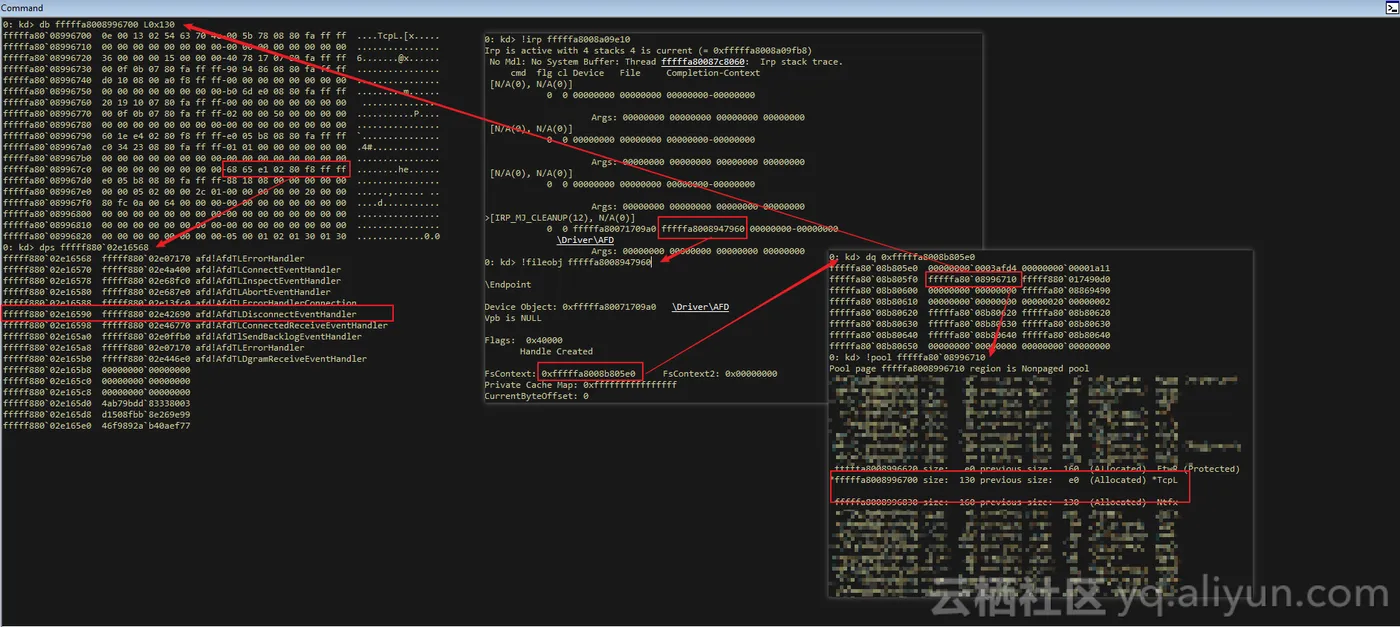The height and width of the screenshot is (627, 1400).
Task: Choose boxed file object address fffffa8008947960
Action: pyautogui.click(x=703, y=229)
